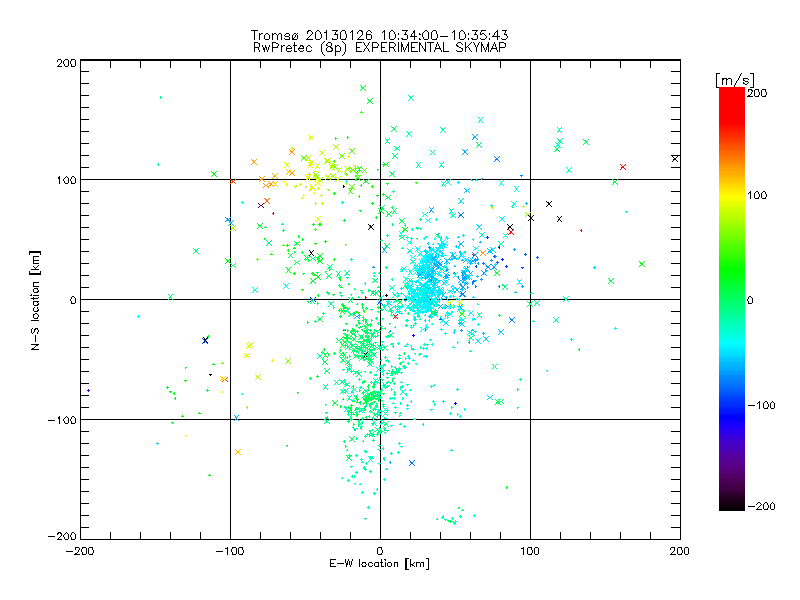Click the 'N-S location [km]' axis label
Viewport: 800px width, 600px height.
pyautogui.click(x=35, y=300)
